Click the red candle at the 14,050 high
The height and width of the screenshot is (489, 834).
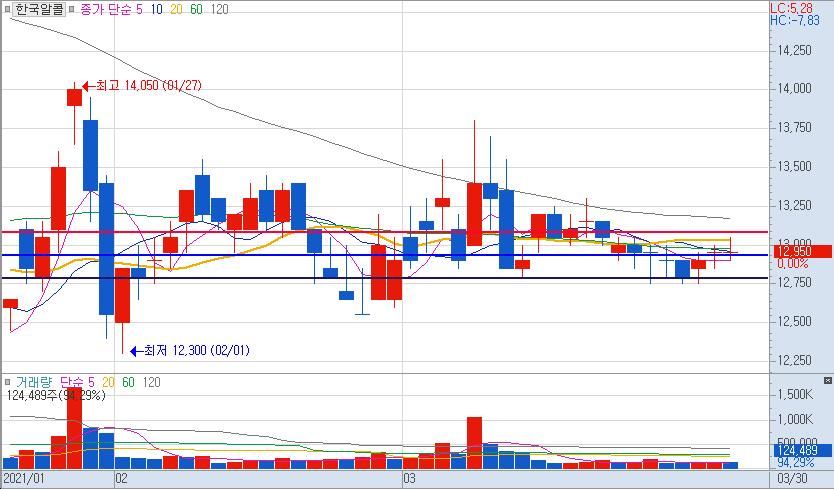tap(74, 97)
